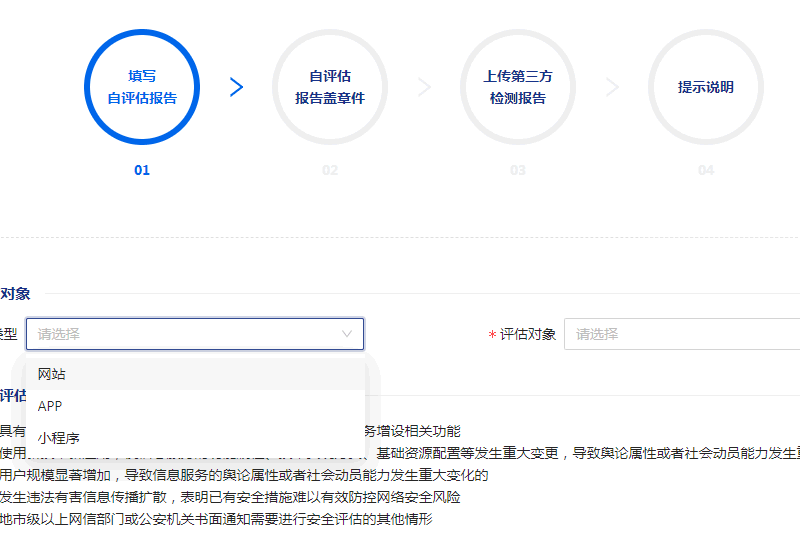The width and height of the screenshot is (800, 534).
Task: Choose 网站 from the dropdown list
Action: (x=52, y=374)
